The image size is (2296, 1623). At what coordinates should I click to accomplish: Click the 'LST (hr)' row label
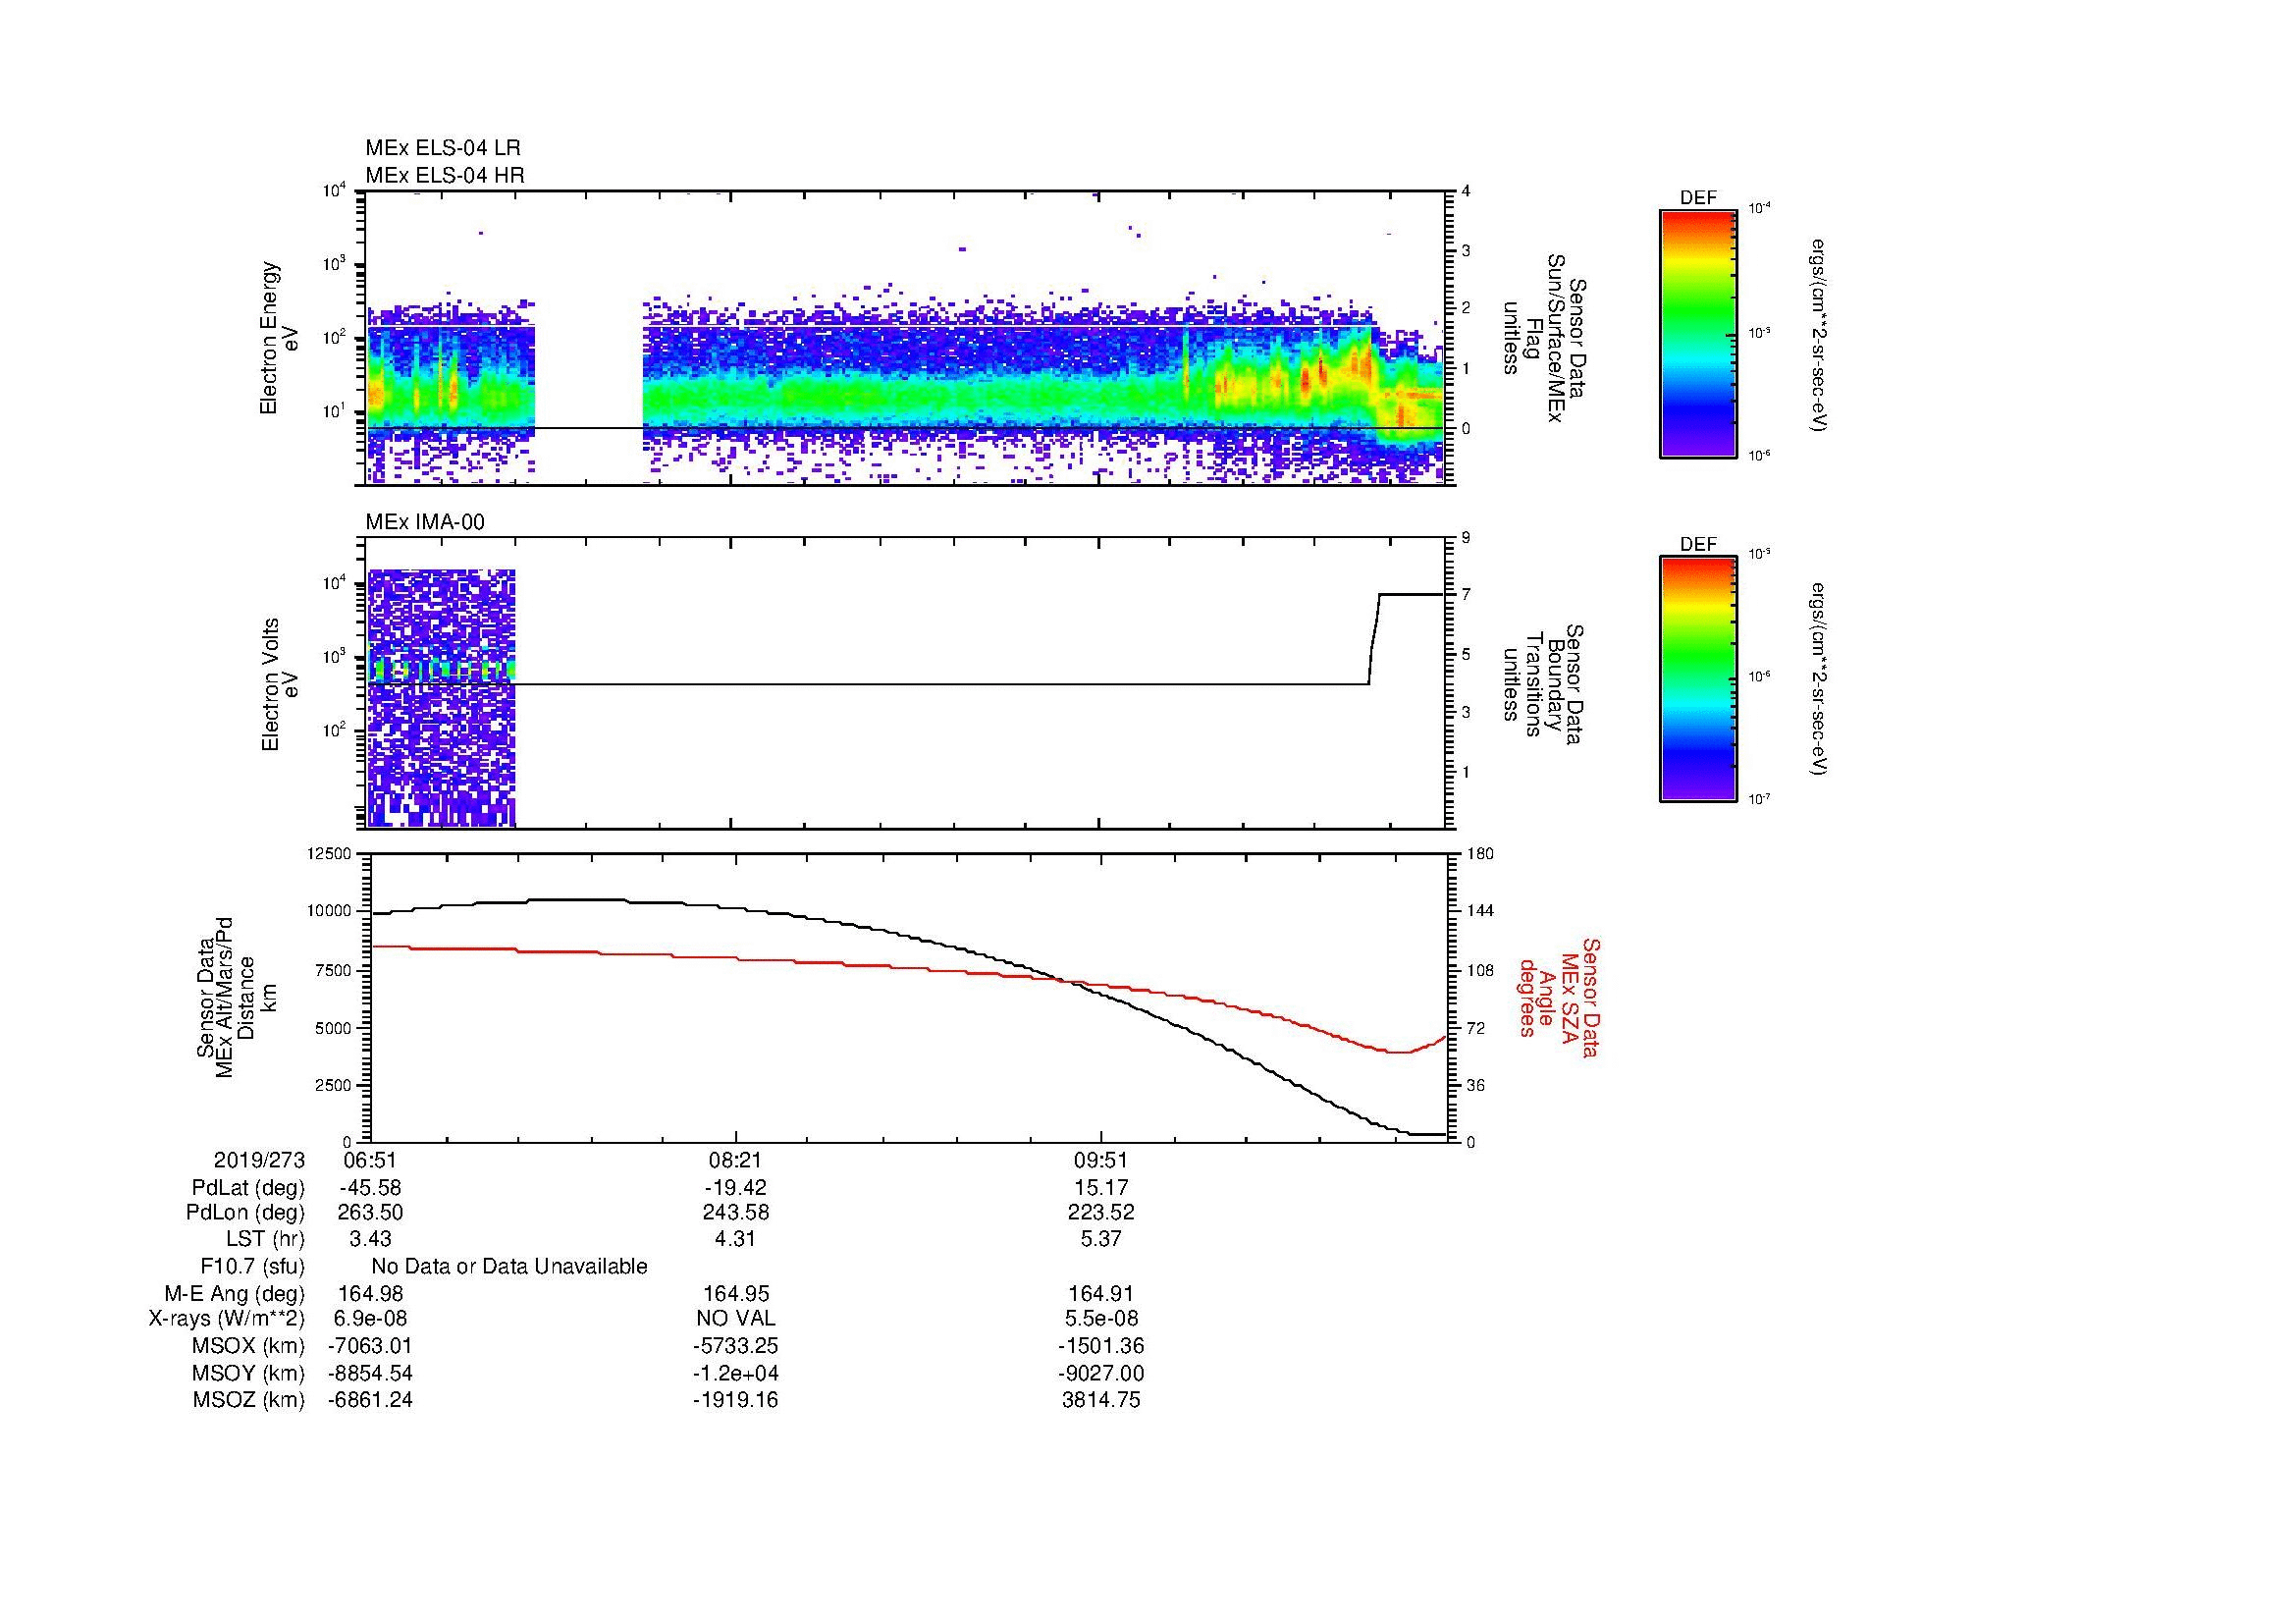(x=265, y=1239)
